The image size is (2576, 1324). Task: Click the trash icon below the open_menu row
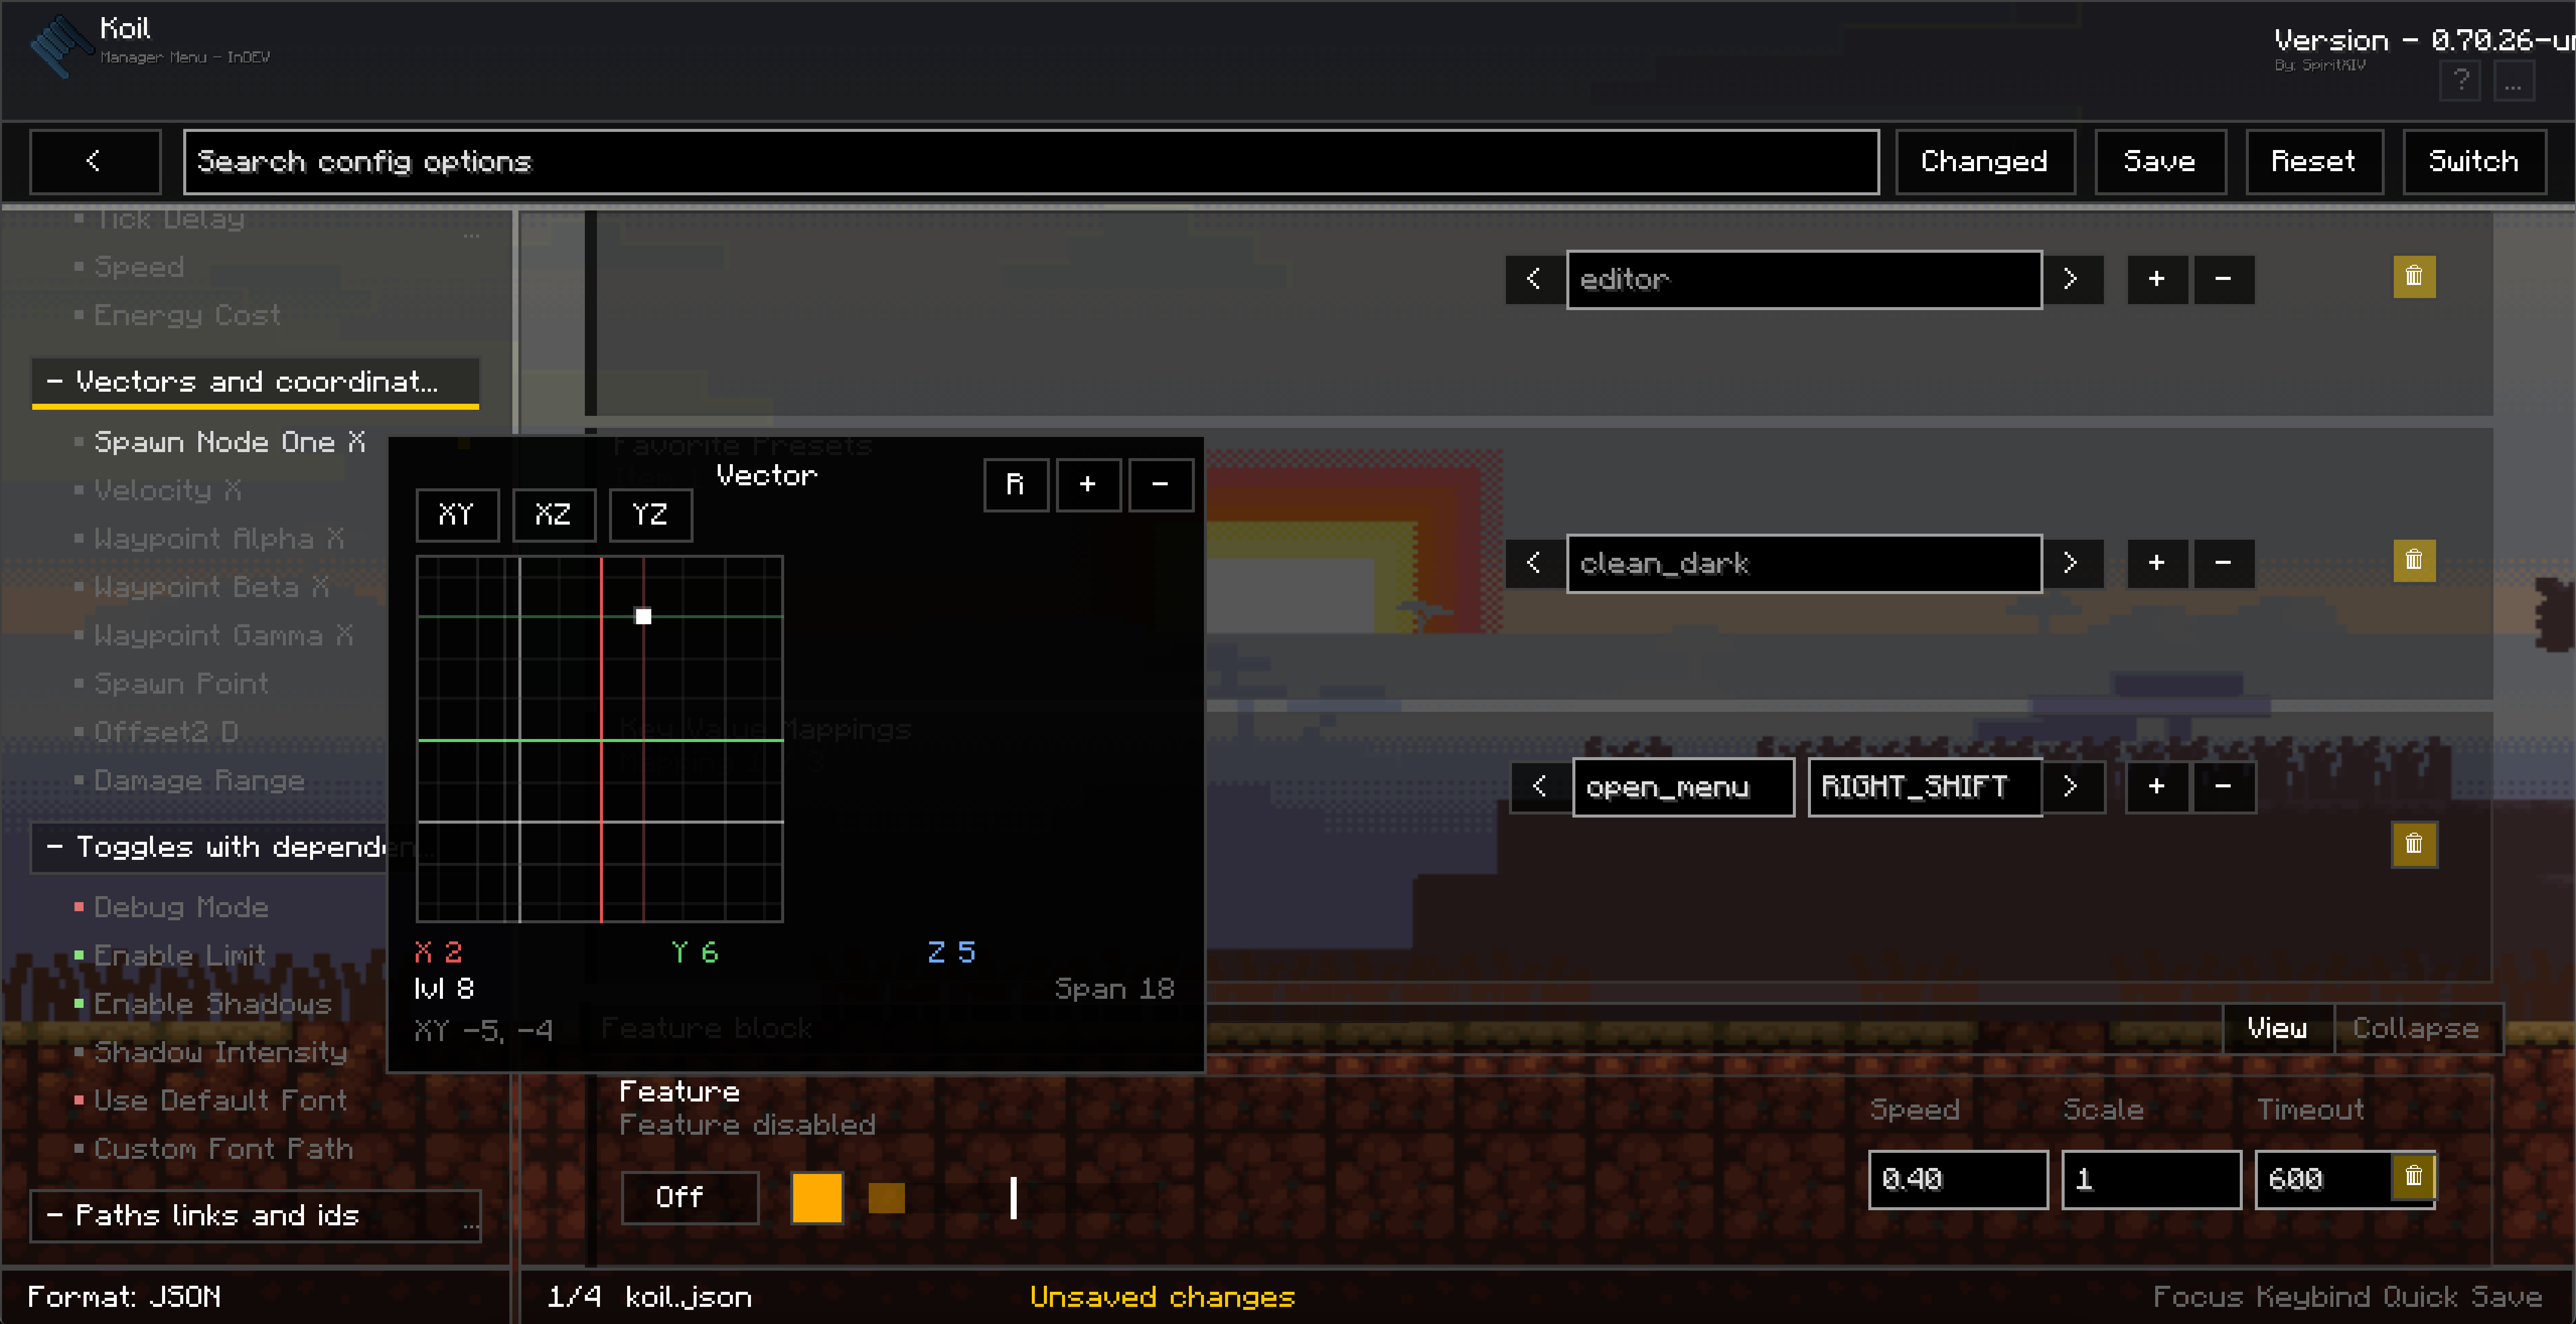2414,844
